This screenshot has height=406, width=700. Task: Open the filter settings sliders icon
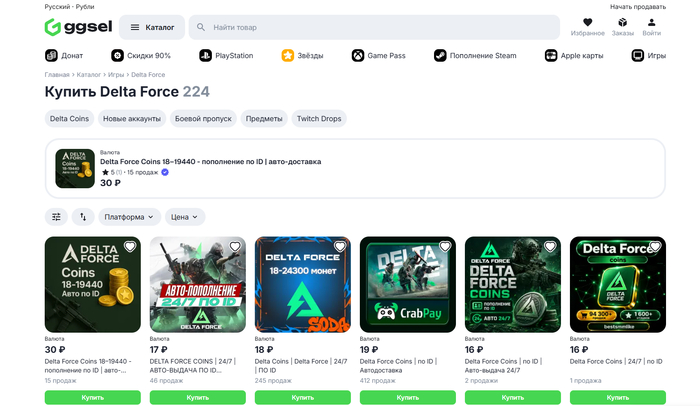point(56,217)
